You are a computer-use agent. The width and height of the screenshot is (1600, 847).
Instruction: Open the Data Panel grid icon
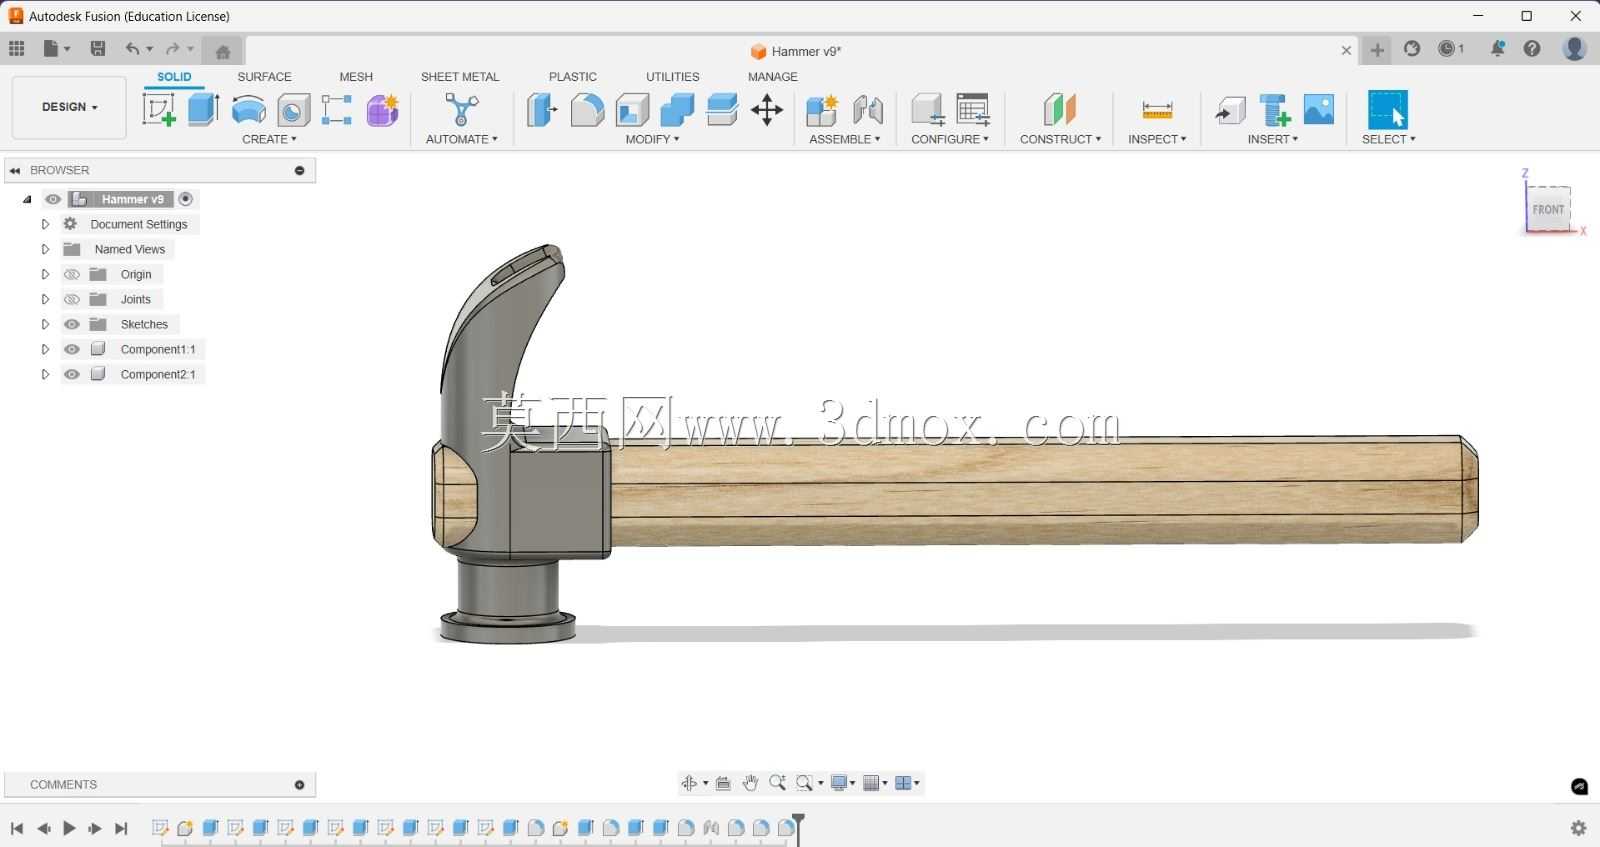[16, 49]
